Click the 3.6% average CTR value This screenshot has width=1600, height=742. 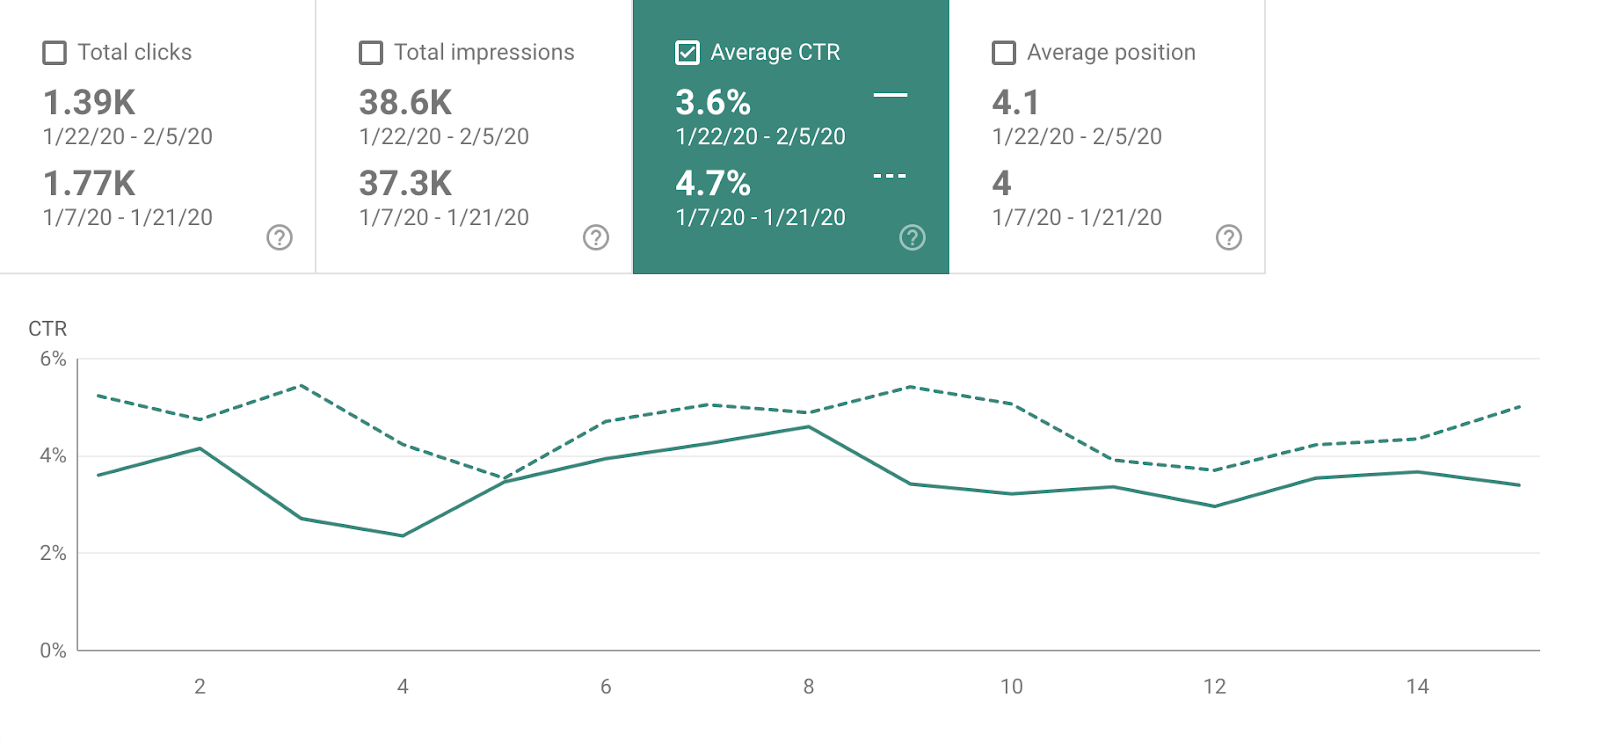[713, 102]
